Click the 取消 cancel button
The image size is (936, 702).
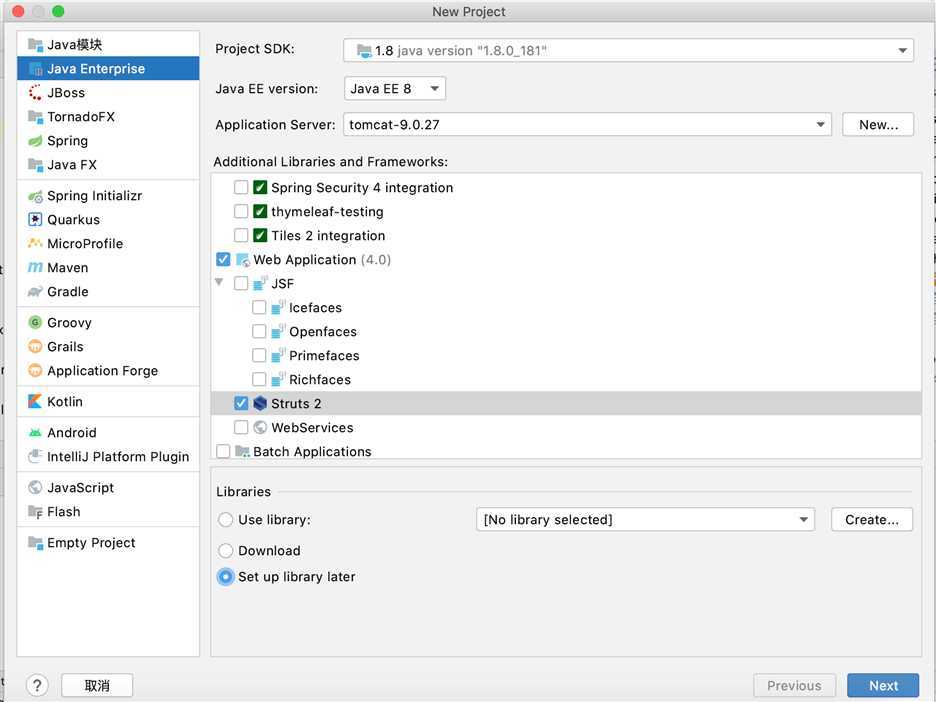pyautogui.click(x=97, y=685)
